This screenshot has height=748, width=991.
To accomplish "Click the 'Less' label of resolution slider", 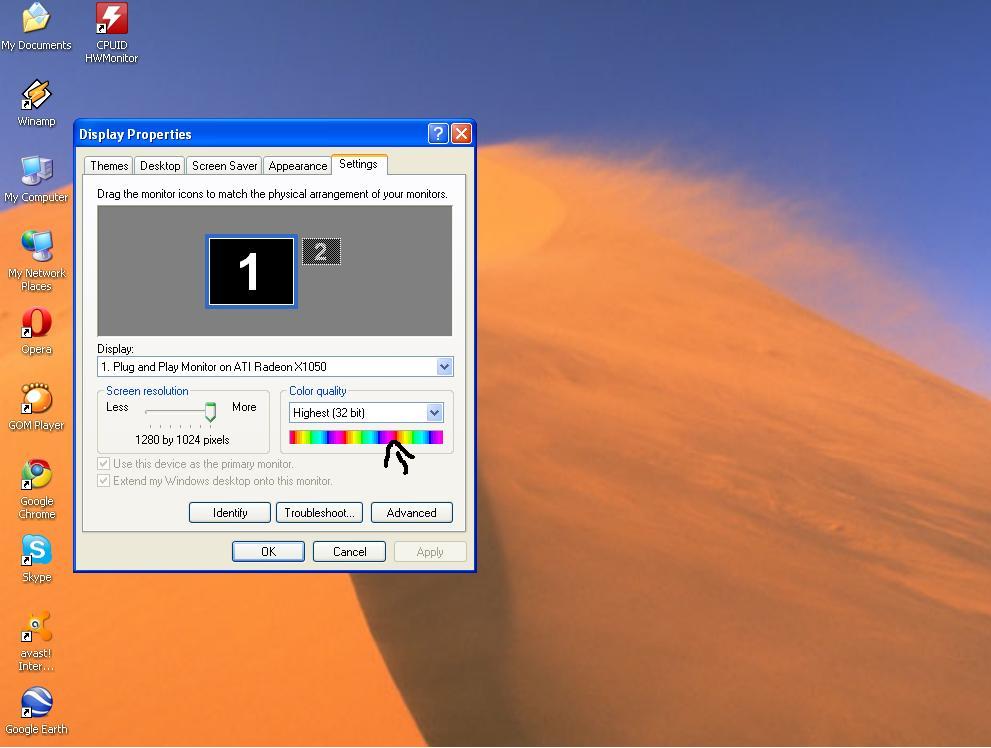I will tap(117, 407).
